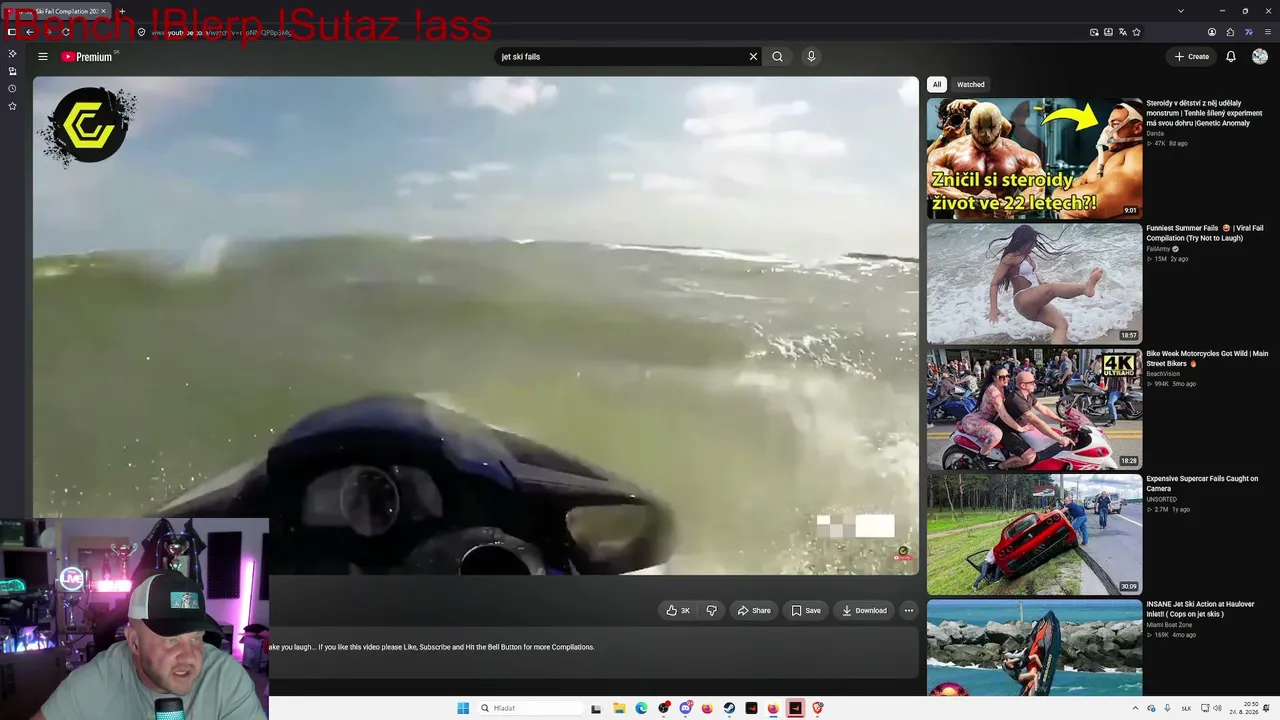Open Steam from the taskbar
The width and height of the screenshot is (1280, 720).
pos(729,708)
